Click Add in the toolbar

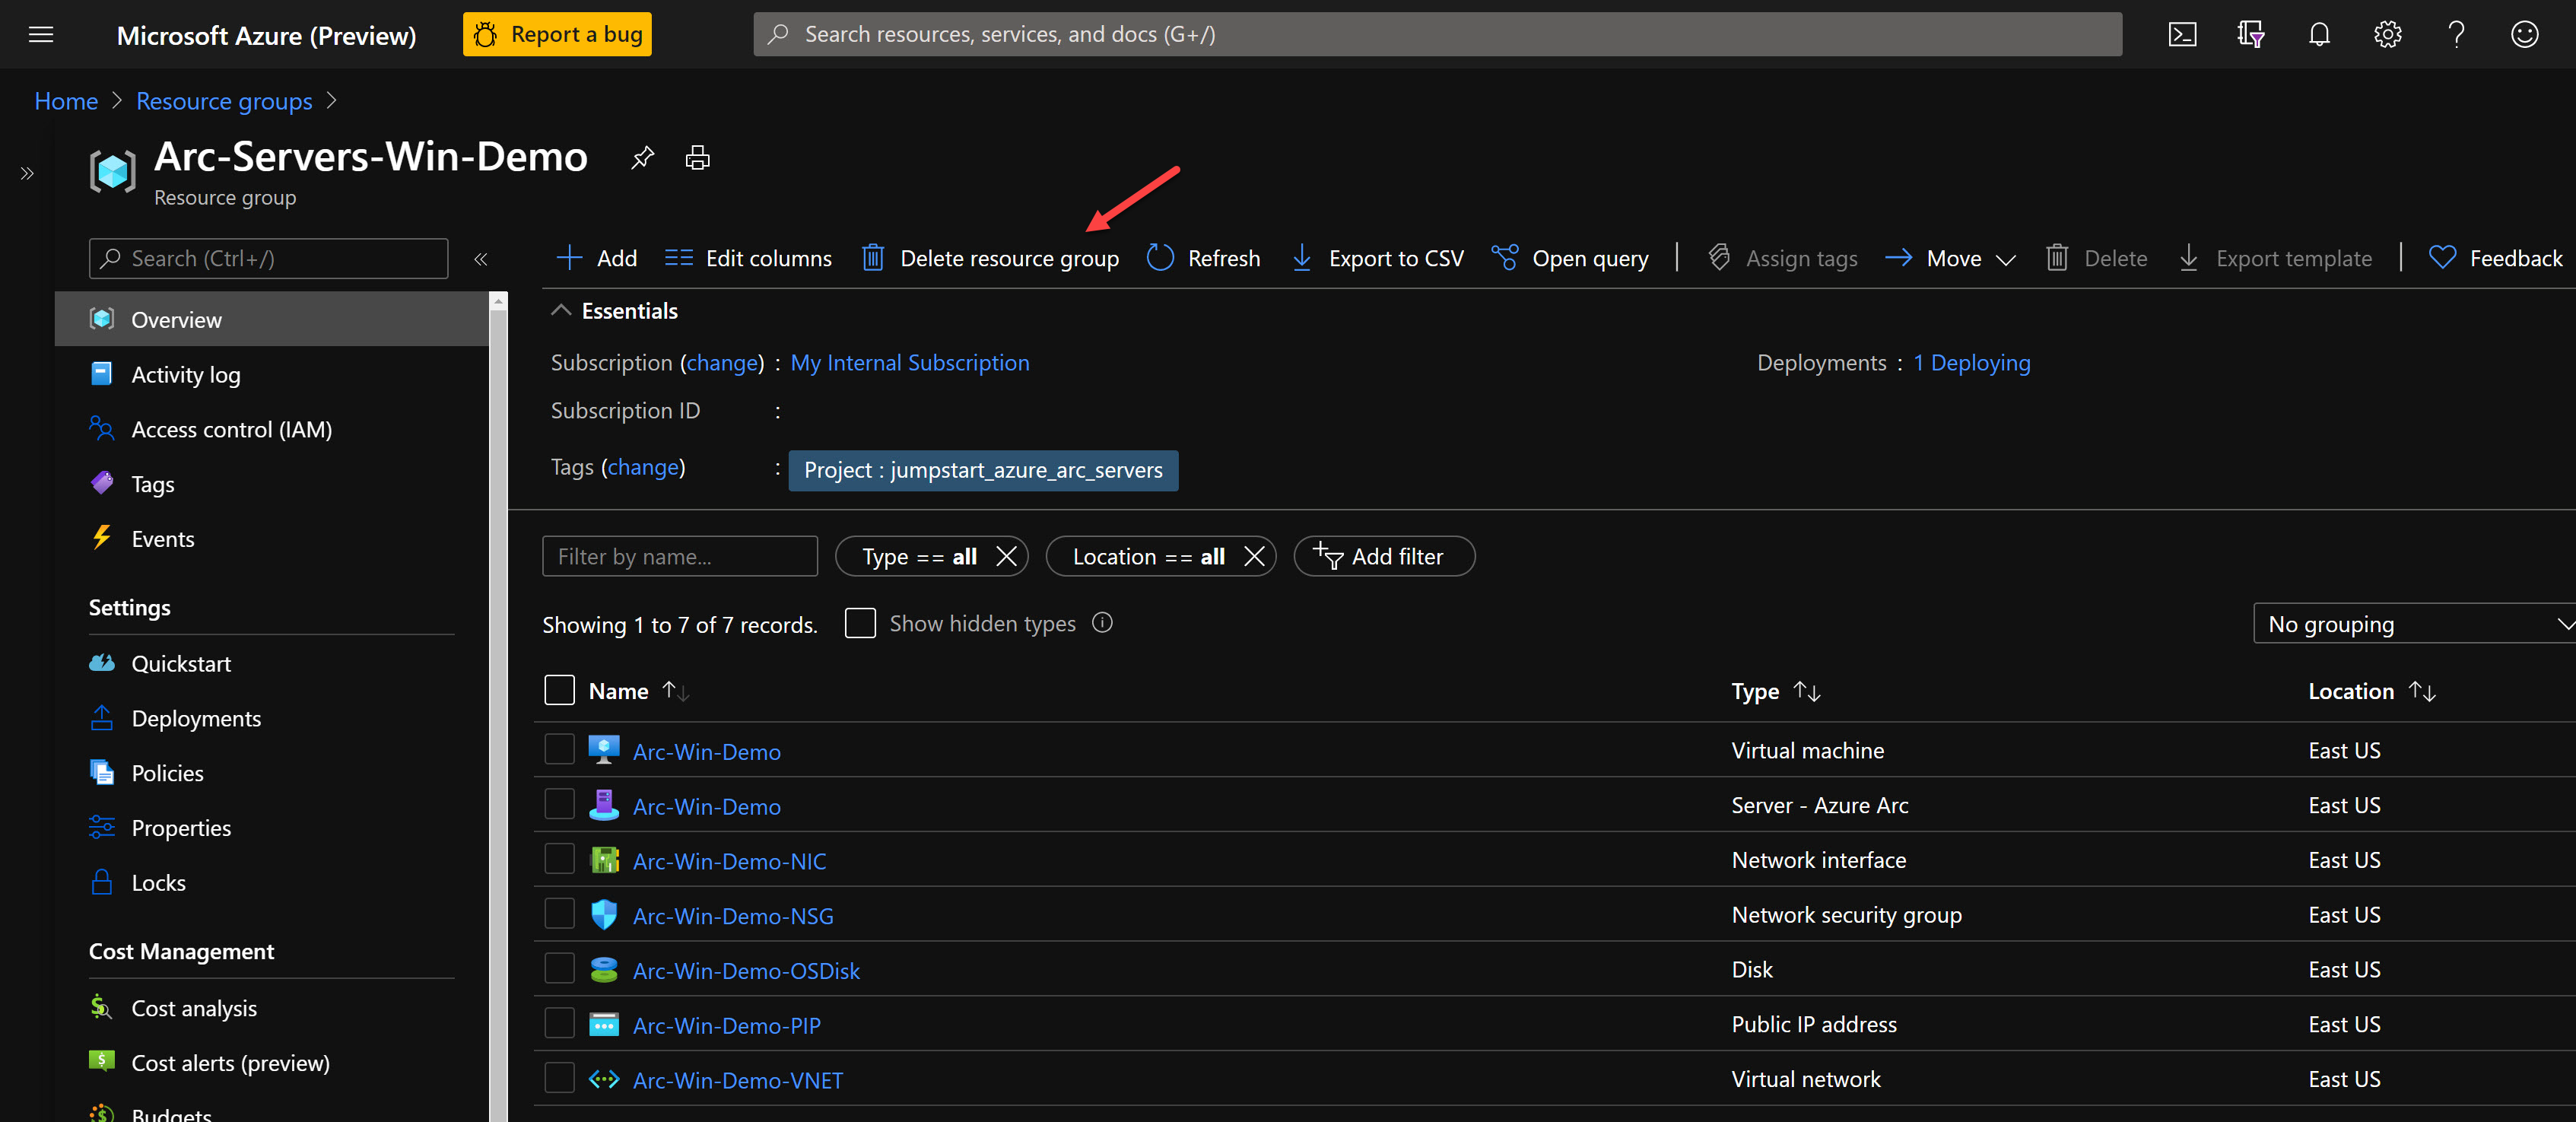pos(597,259)
